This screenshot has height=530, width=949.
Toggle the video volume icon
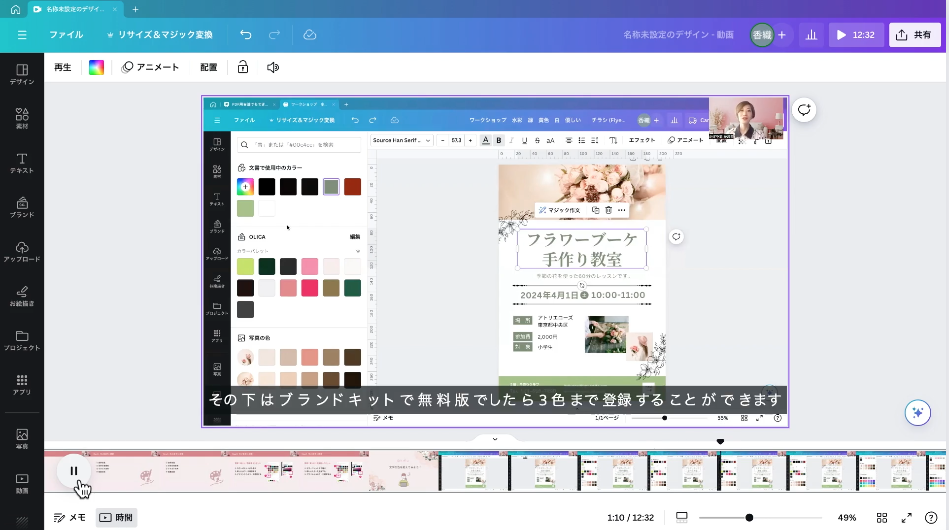[x=273, y=67]
